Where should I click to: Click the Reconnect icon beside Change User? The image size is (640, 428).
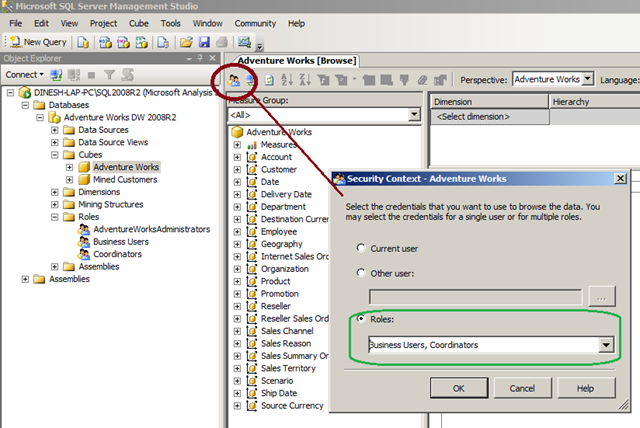pyautogui.click(x=251, y=80)
